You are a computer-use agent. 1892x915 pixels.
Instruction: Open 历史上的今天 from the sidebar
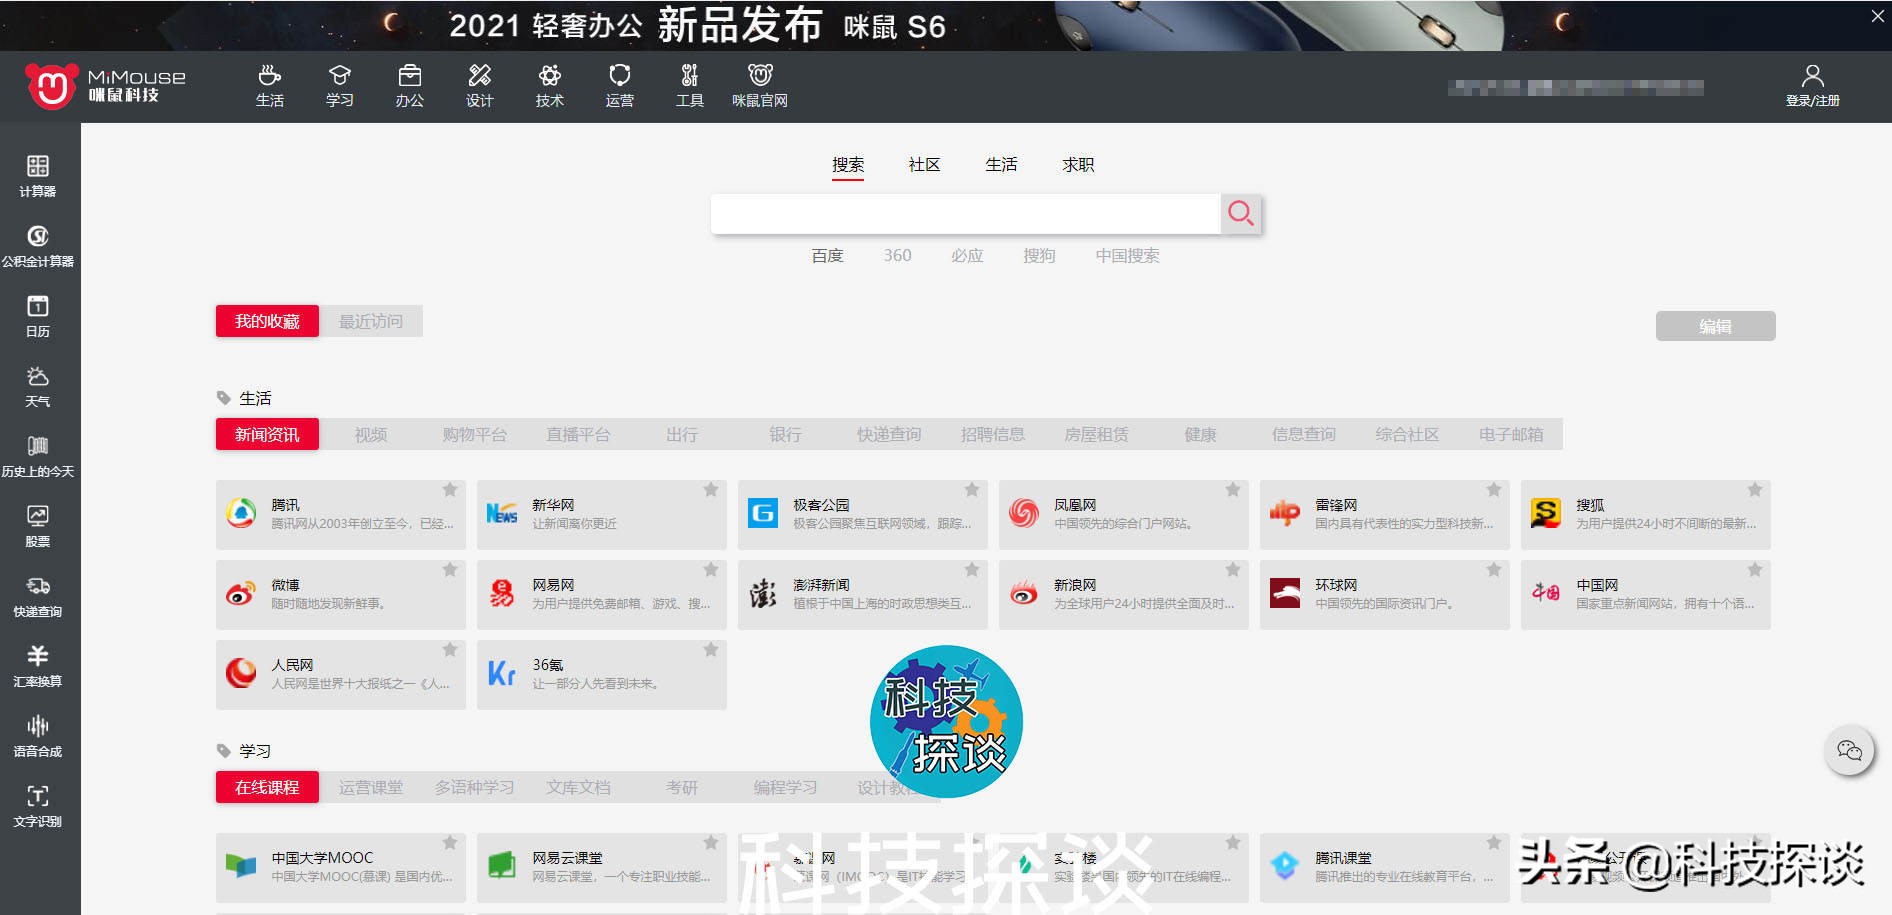click(x=38, y=455)
